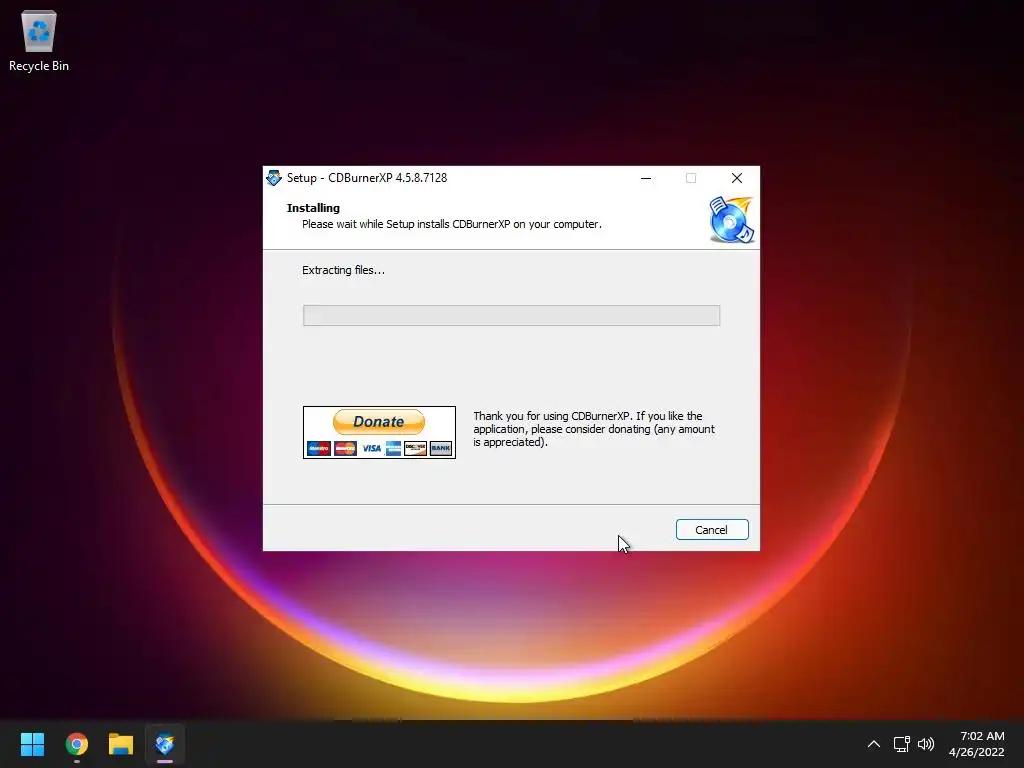
Task: Open the clock showing 7:02 AM
Action: coord(976,744)
